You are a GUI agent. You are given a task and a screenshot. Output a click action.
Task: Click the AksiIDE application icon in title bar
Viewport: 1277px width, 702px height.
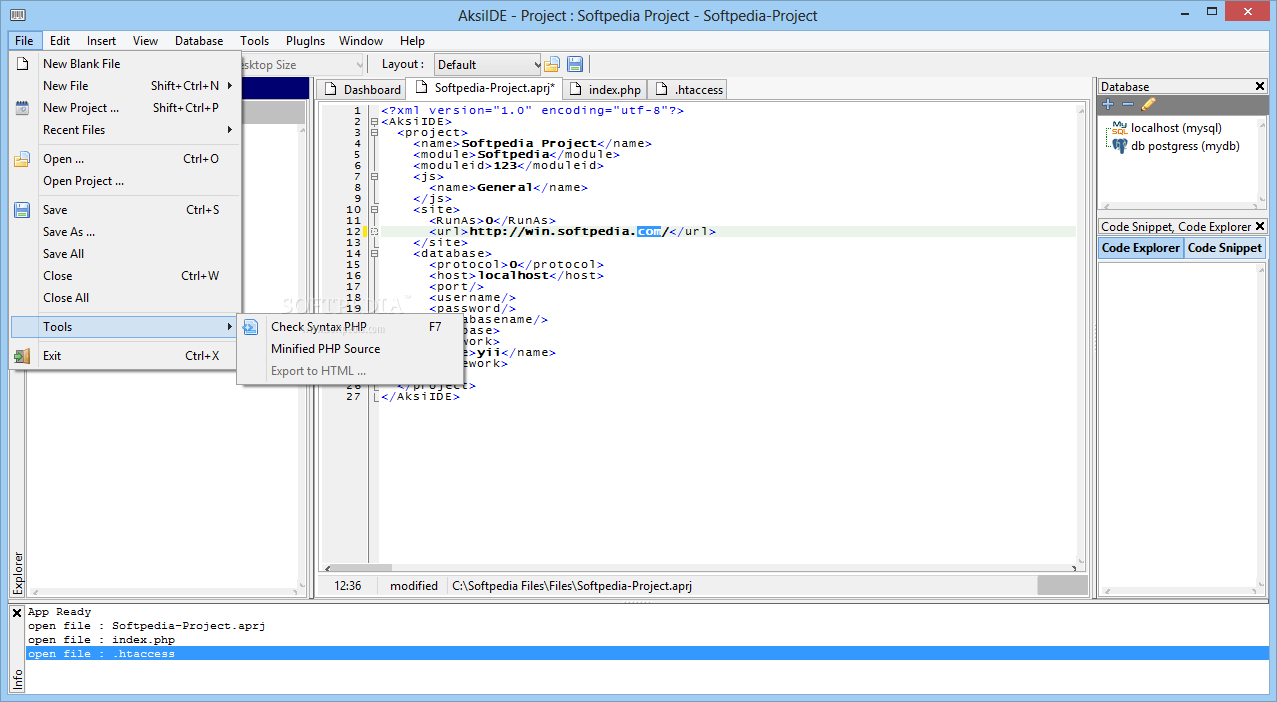pyautogui.click(x=17, y=15)
